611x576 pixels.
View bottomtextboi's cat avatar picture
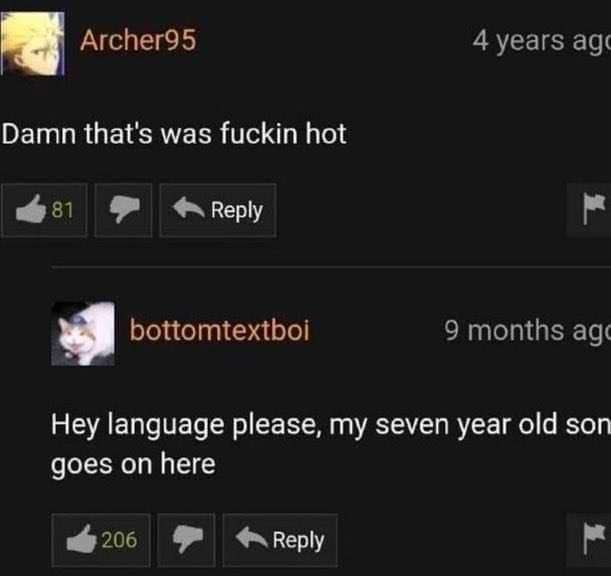pos(83,334)
